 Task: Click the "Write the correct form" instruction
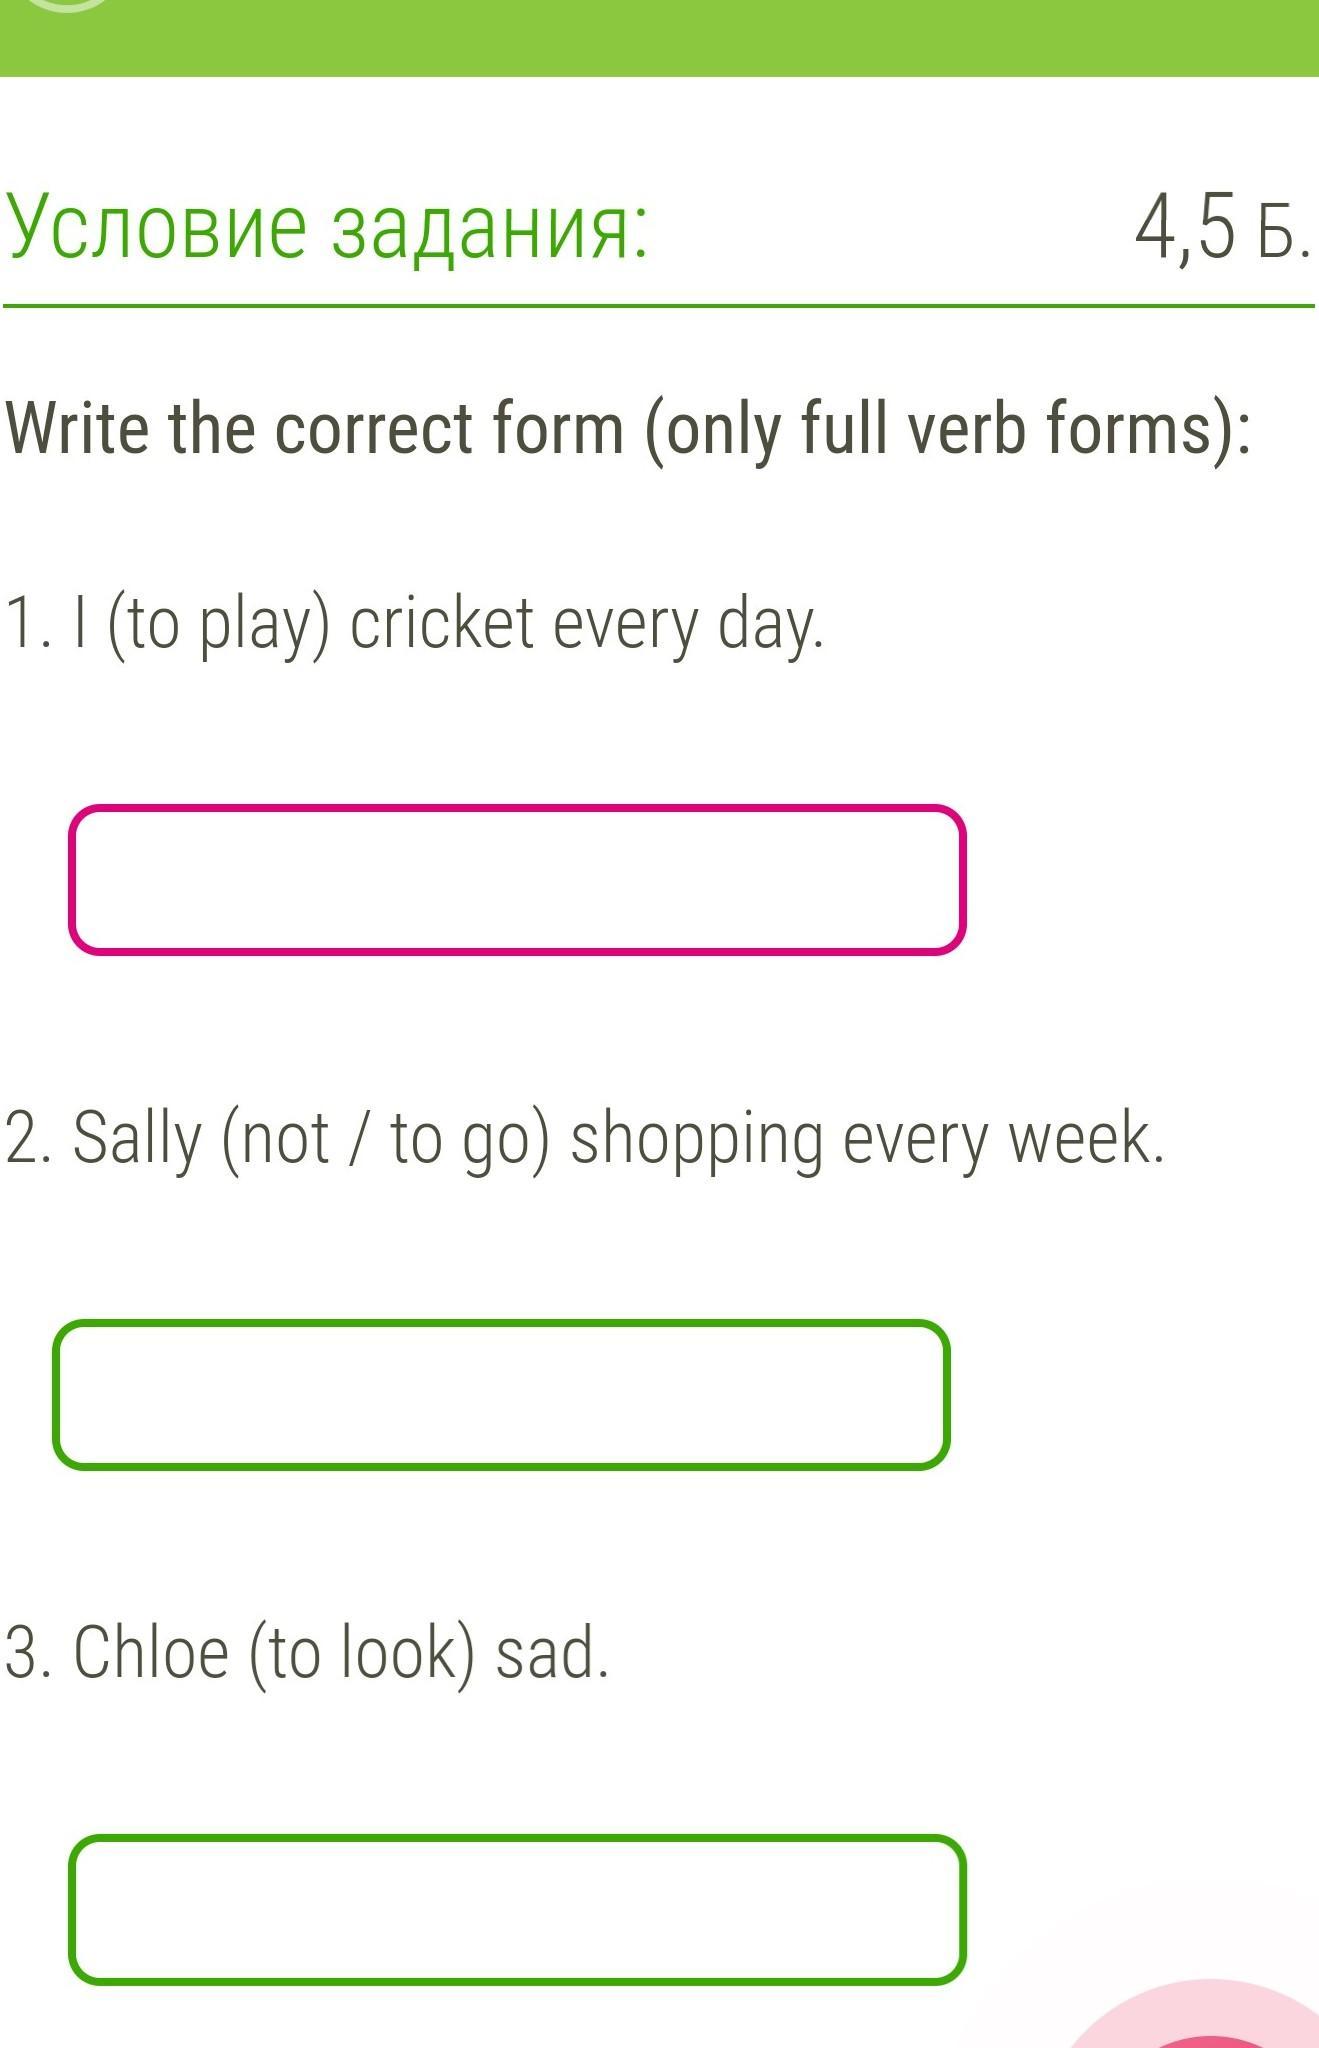point(314,428)
